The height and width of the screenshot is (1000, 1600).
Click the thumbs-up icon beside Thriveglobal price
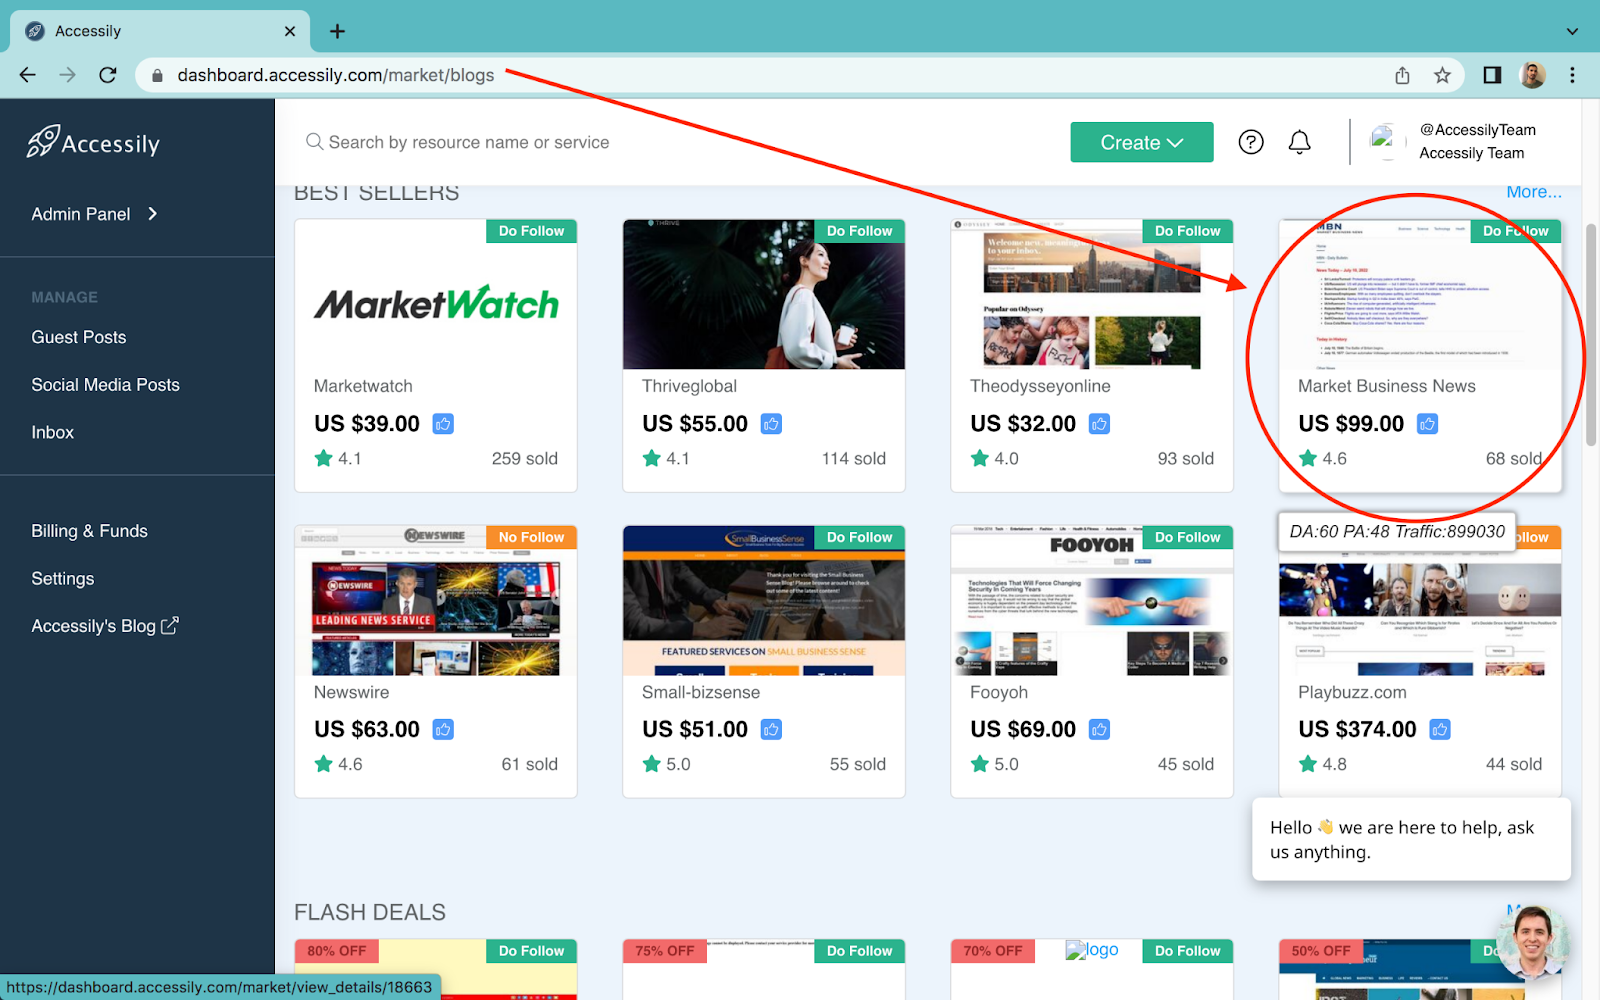pyautogui.click(x=771, y=424)
